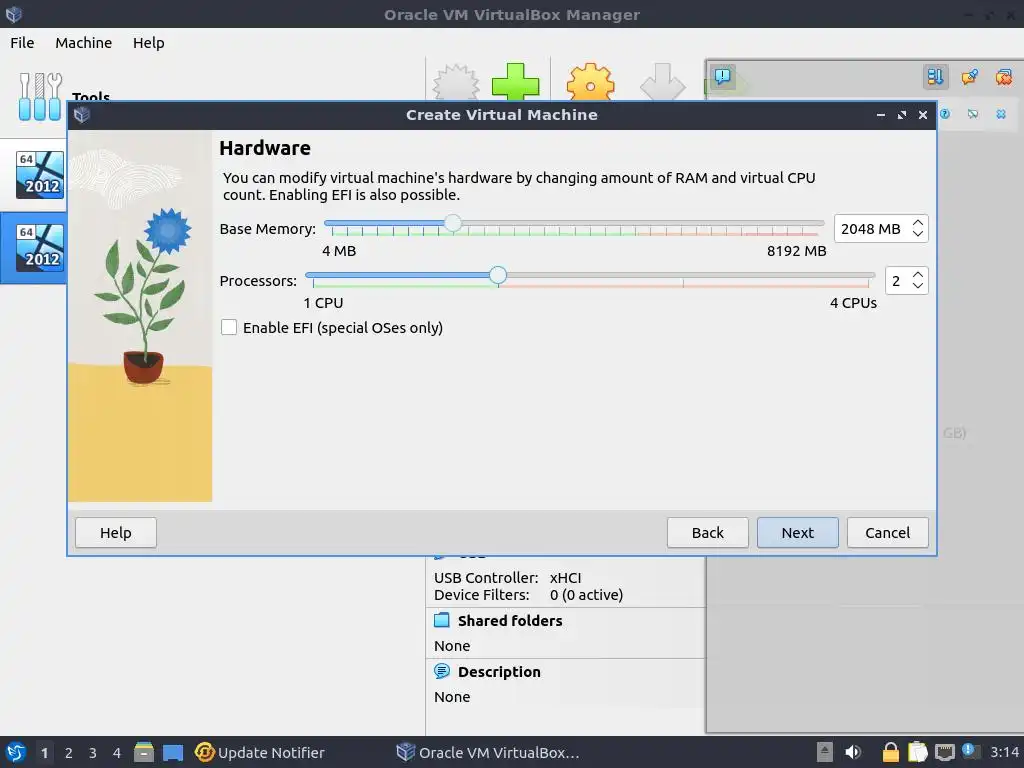Click the taskbar clock showing 3:14
The height and width of the screenshot is (768, 1024).
click(1004, 752)
